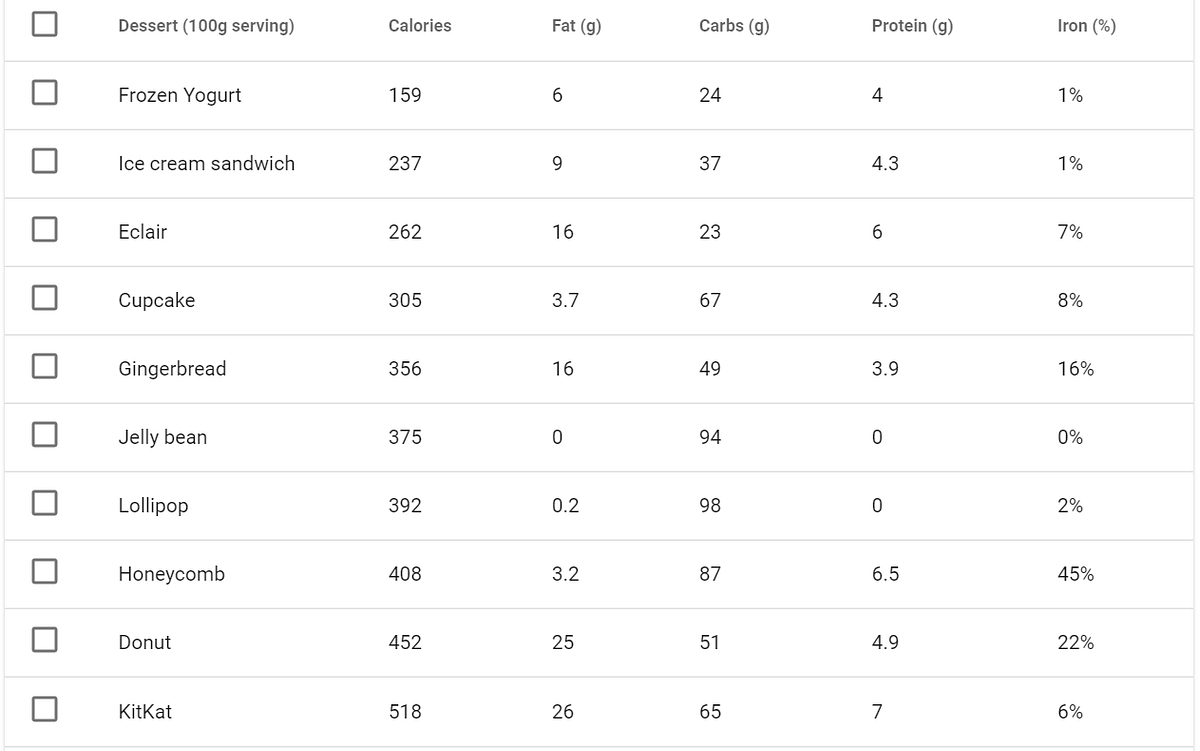The width and height of the screenshot is (1200, 751).
Task: Select the Honeycomb table row
Action: click(x=600, y=574)
